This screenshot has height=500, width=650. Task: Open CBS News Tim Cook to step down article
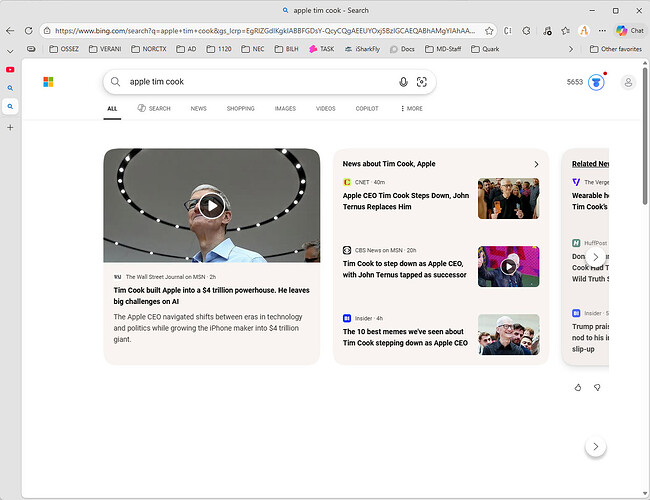[404, 269]
